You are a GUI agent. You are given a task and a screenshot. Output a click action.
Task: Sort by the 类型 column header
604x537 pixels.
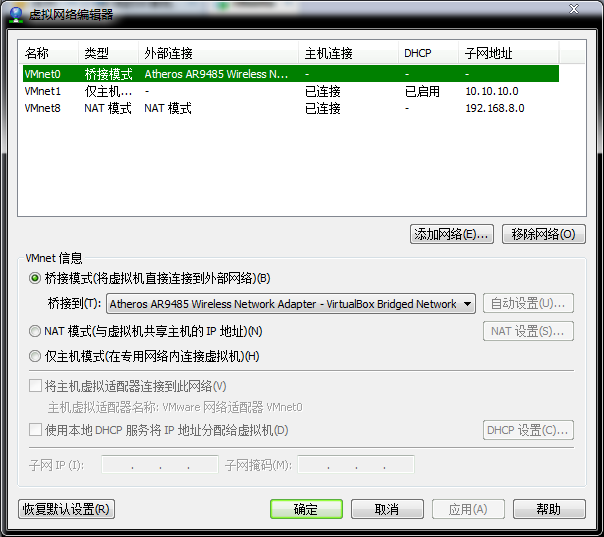point(108,53)
